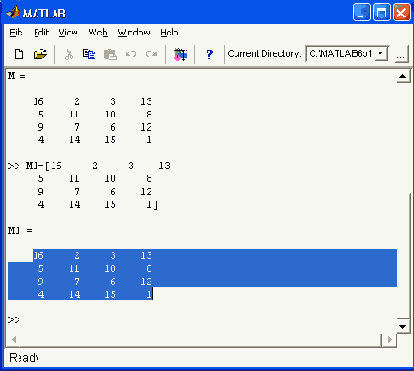The width and height of the screenshot is (414, 371).
Task: Open the View menu
Action: [68, 32]
